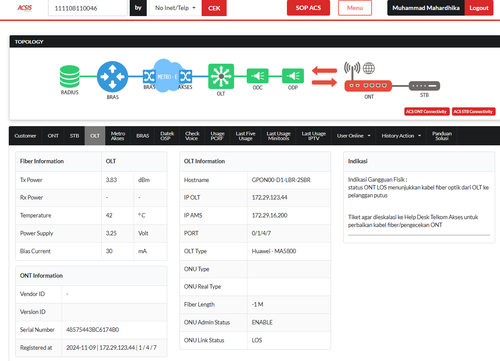Open the Metro Akses tab
Screen dimensions: 500x361
[x=118, y=136]
